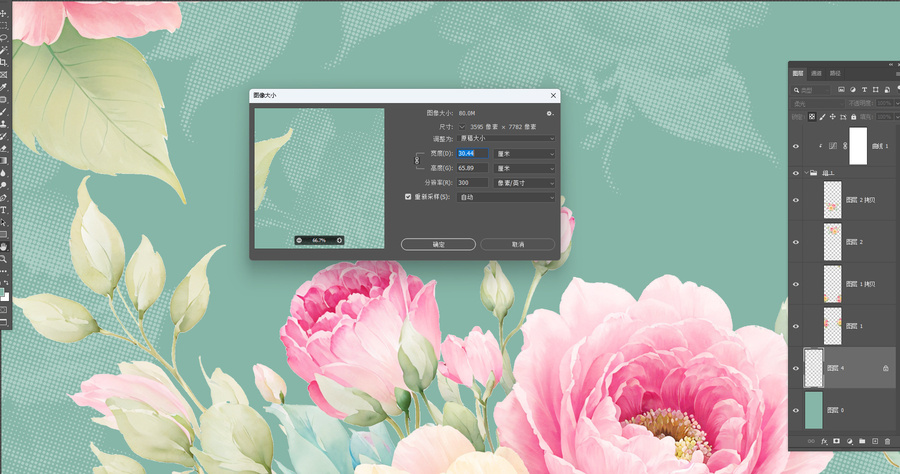Click the height input field
Image resolution: width=900 pixels, height=474 pixels.
pyautogui.click(x=472, y=168)
